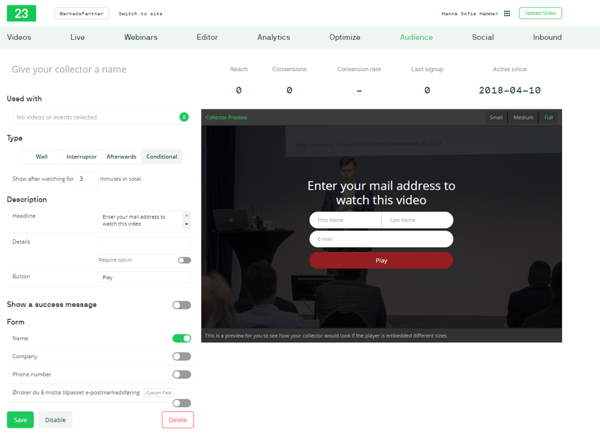Click the 23 logo icon
600x435 pixels.
[x=20, y=13]
